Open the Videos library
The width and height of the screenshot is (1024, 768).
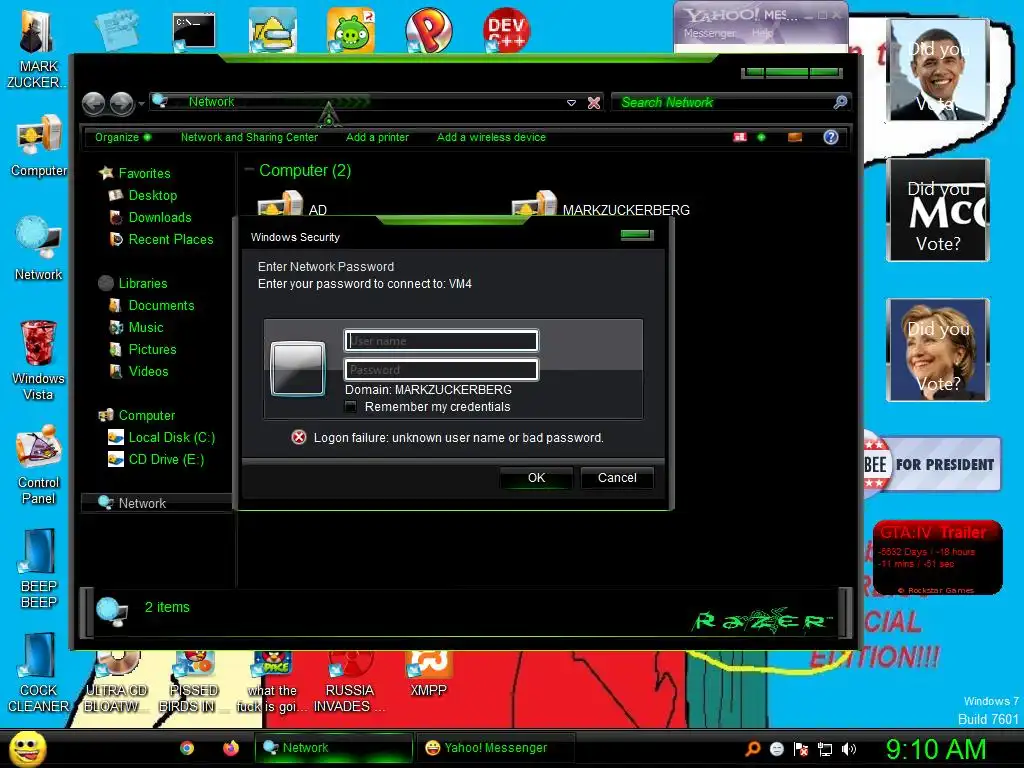pyautogui.click(x=138, y=372)
